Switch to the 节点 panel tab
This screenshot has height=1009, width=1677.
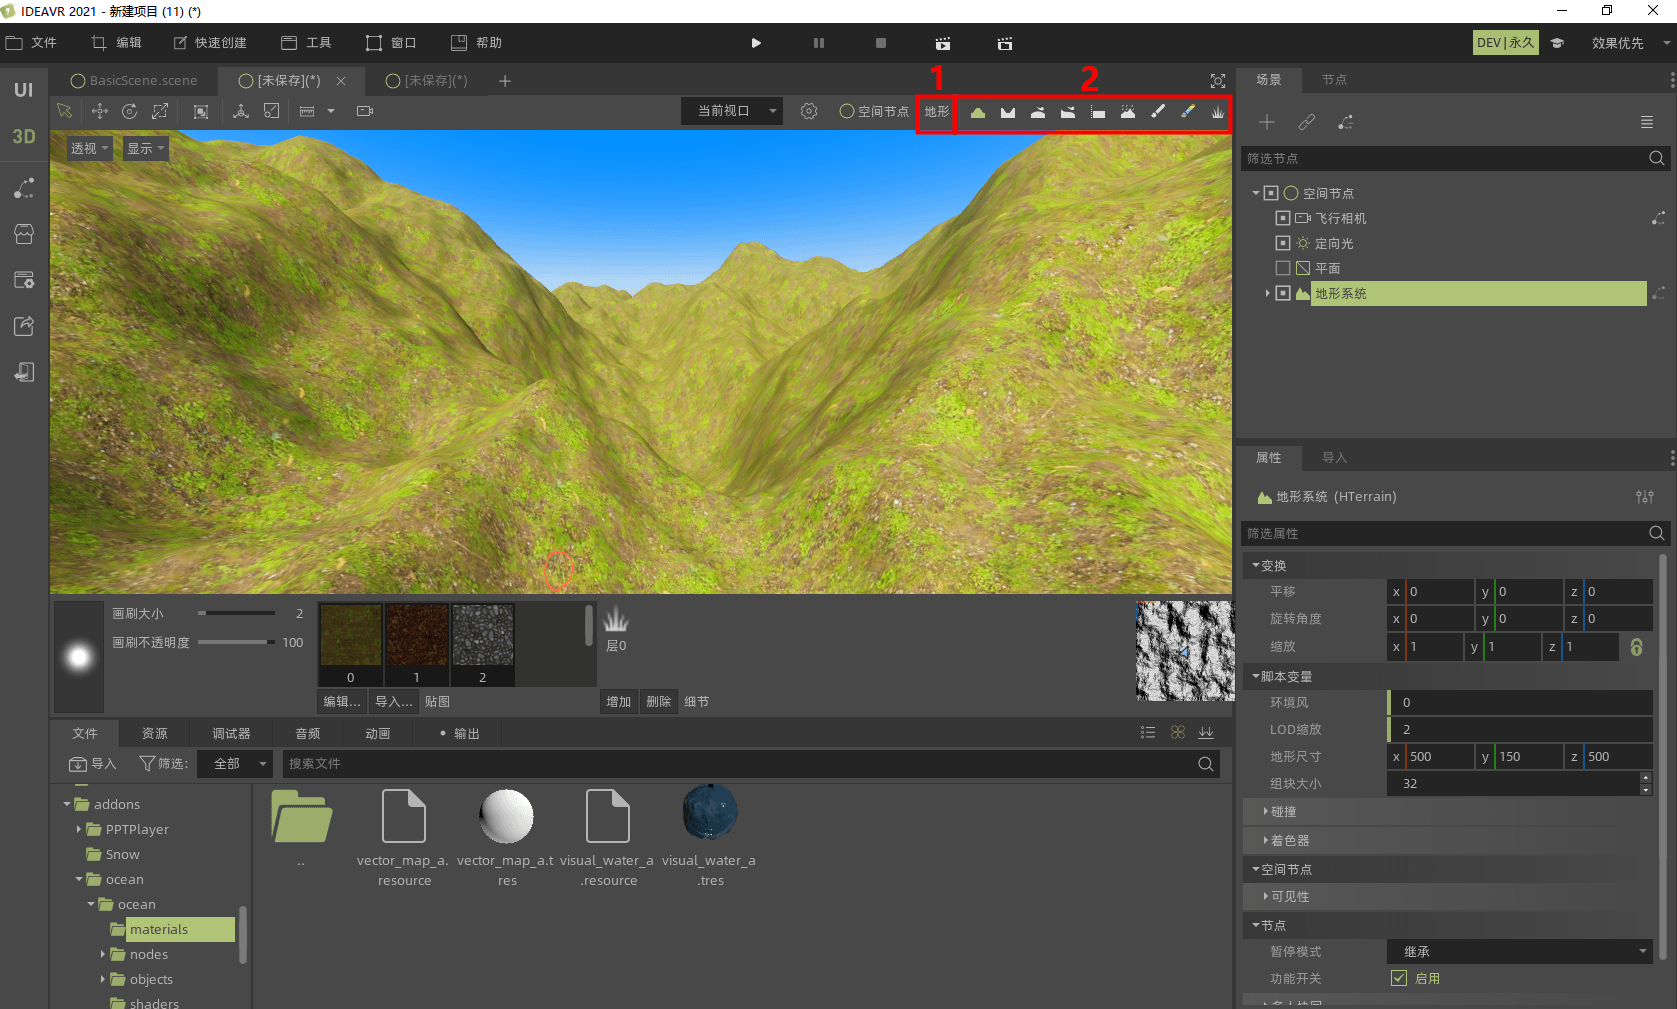1334,80
